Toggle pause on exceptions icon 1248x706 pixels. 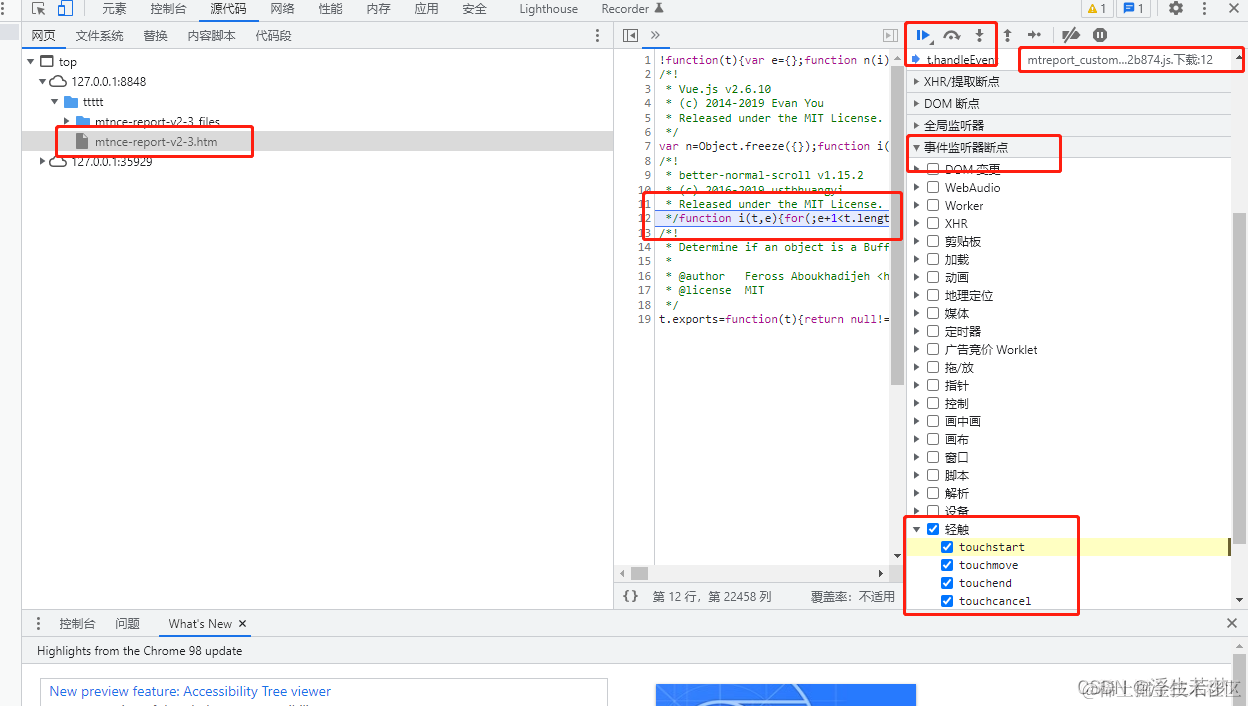coord(1100,35)
